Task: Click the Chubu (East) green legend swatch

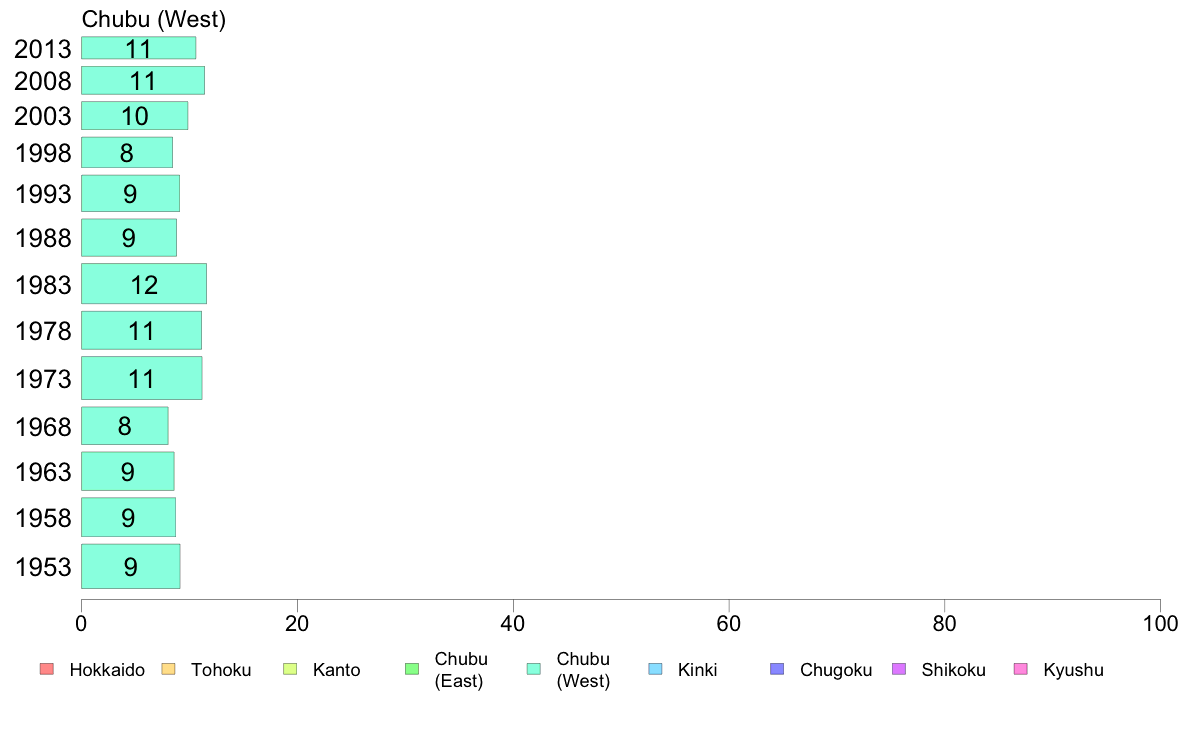Action: [x=412, y=669]
